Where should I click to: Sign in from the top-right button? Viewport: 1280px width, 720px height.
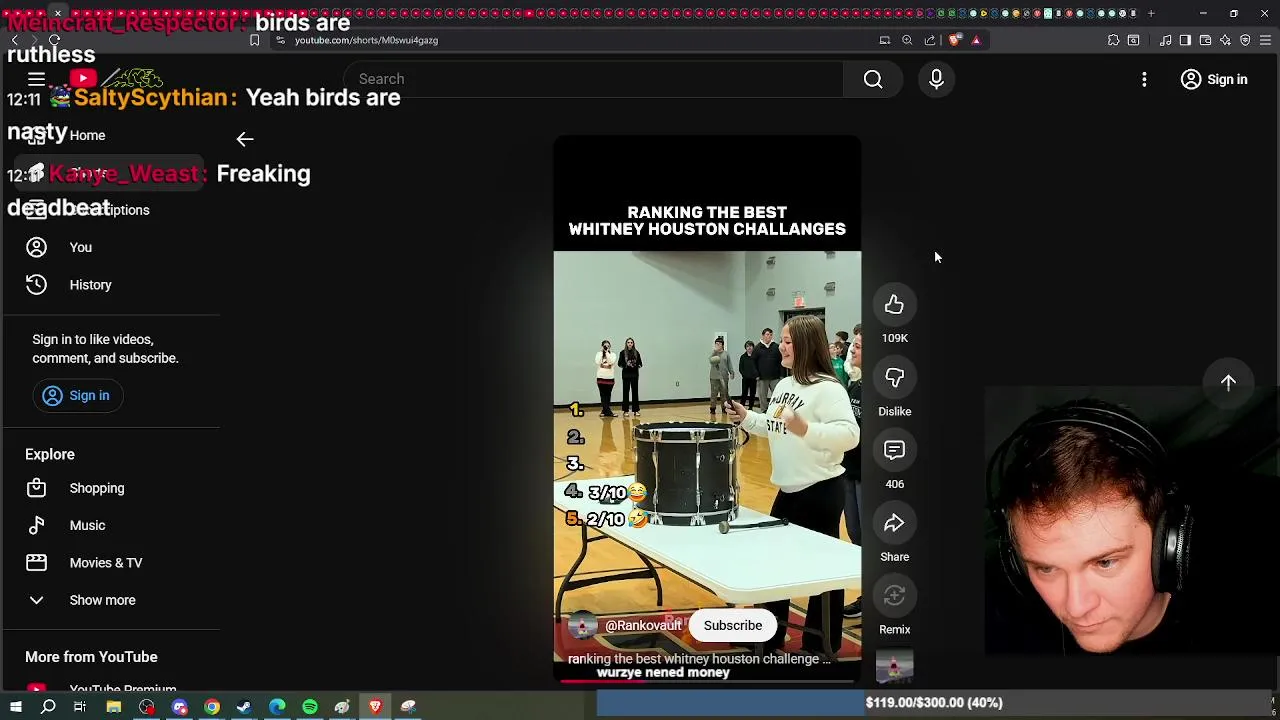point(1214,79)
